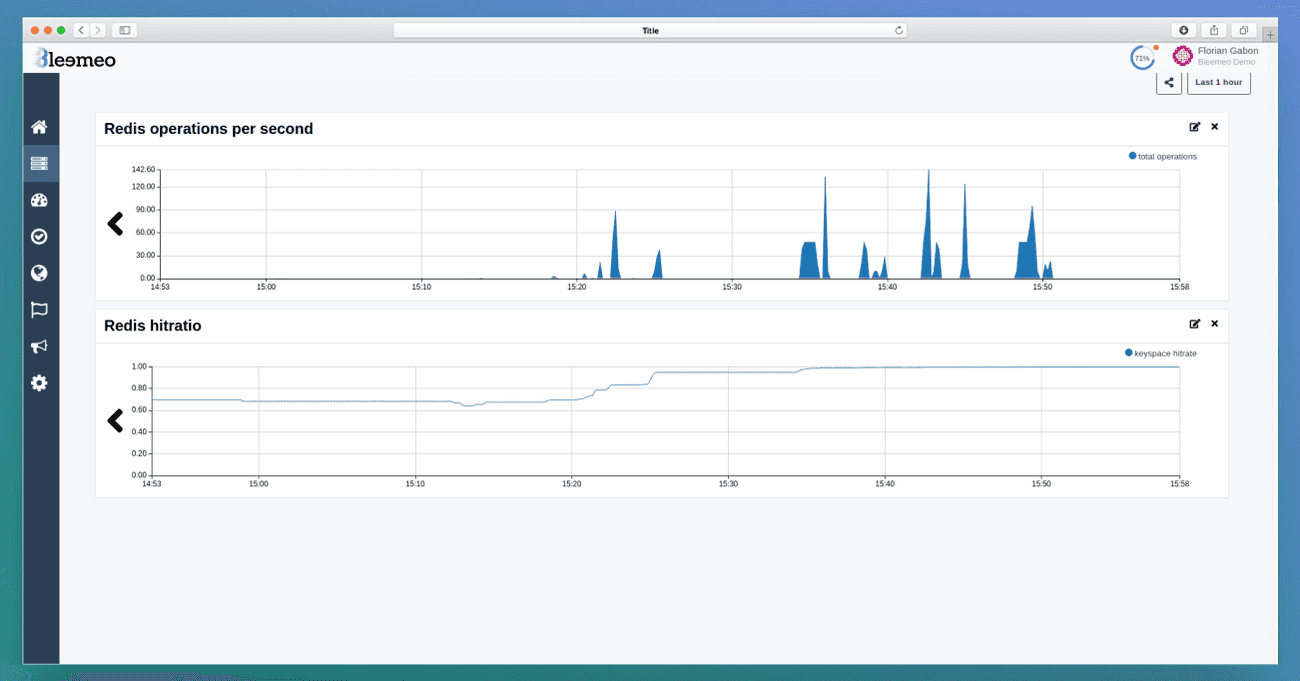The width and height of the screenshot is (1300, 681).
Task: Open the dashboards list icon in the sidebar
Action: [39, 162]
